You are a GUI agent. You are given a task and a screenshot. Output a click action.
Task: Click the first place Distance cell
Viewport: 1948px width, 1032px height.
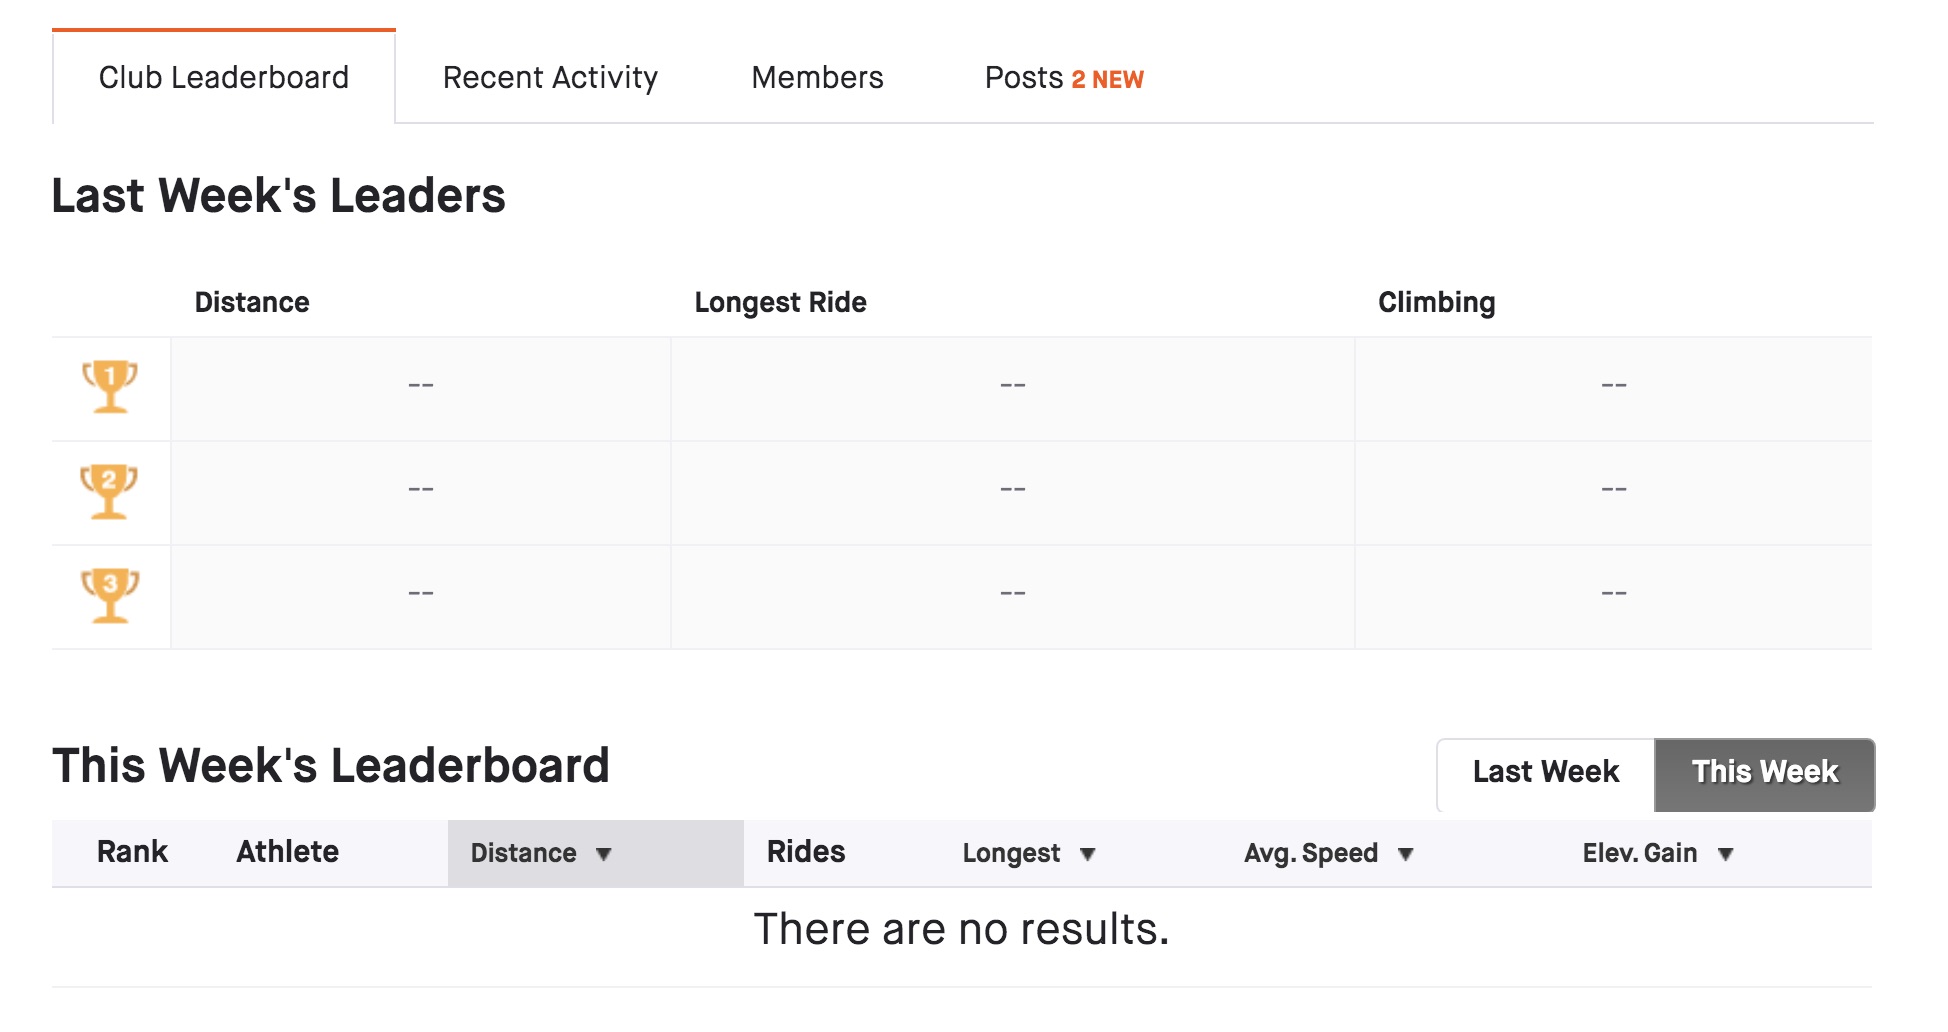pos(420,386)
